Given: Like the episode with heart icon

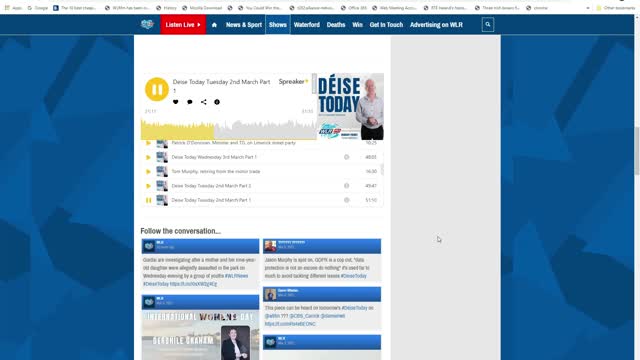Looking at the screenshot, I should pyautogui.click(x=176, y=102).
